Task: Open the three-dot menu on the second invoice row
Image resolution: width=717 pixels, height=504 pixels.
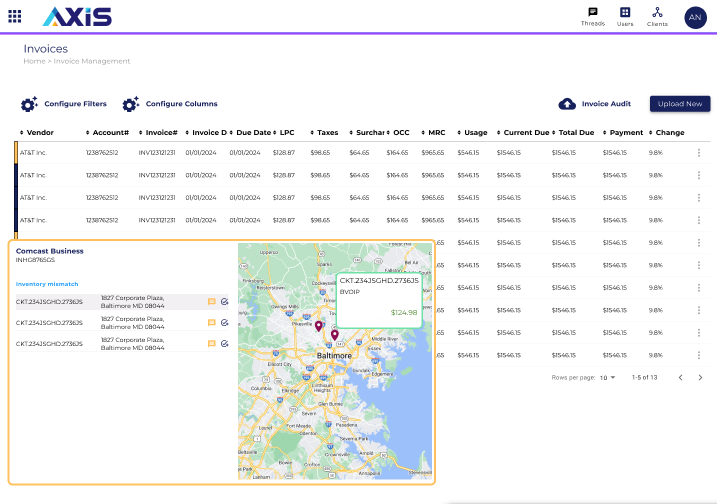Action: 699,175
